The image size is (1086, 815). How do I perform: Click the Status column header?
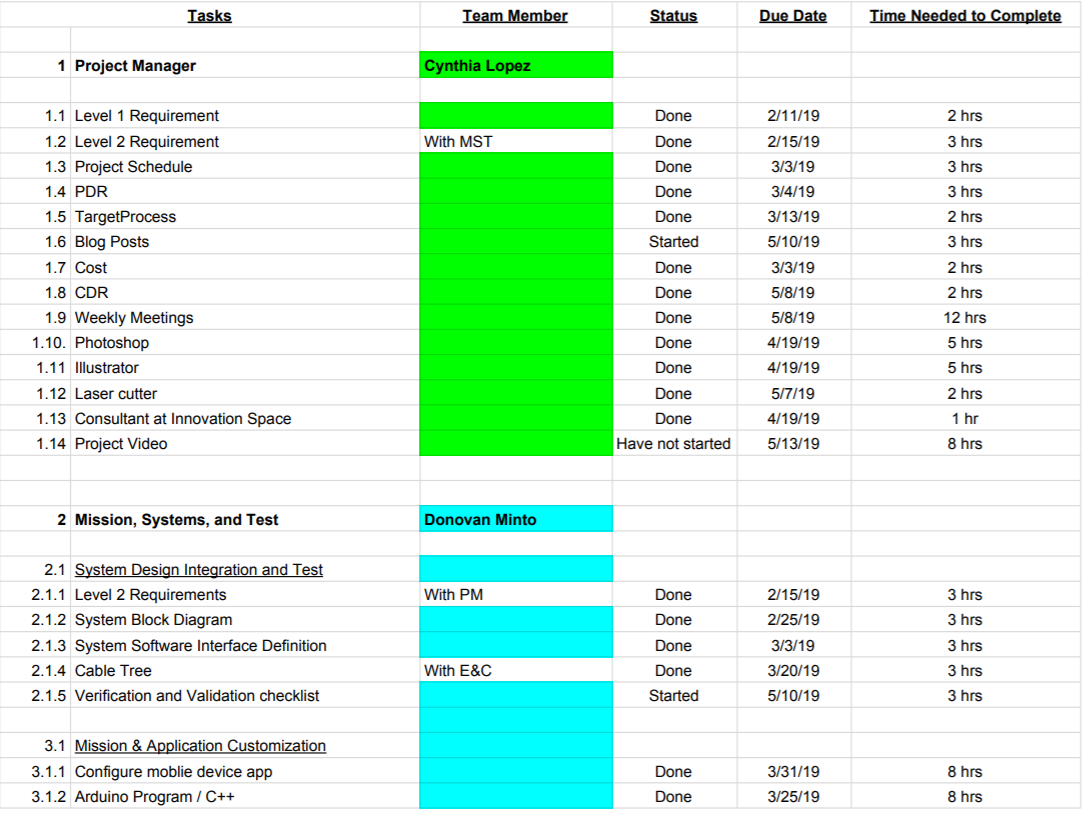(x=673, y=16)
